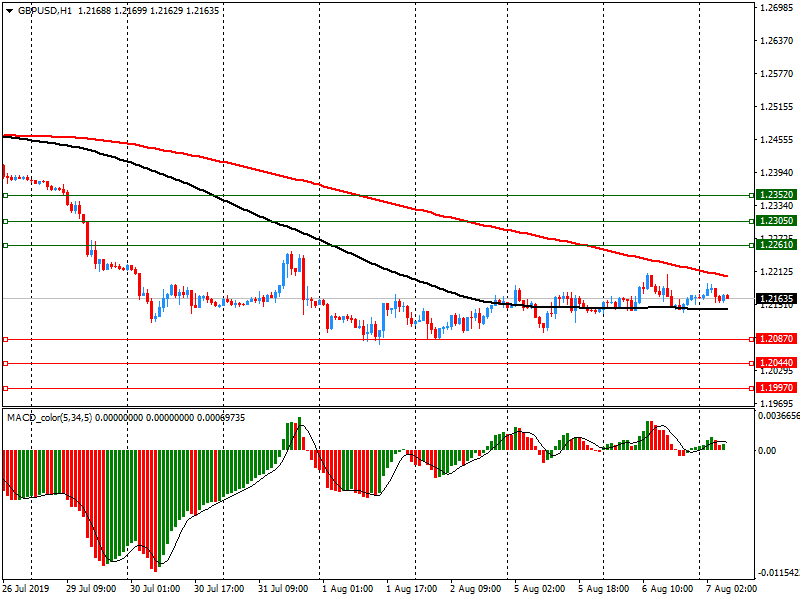The height and width of the screenshot is (600, 800).
Task: Select the 1.20870 red level price tag
Action: tap(776, 339)
